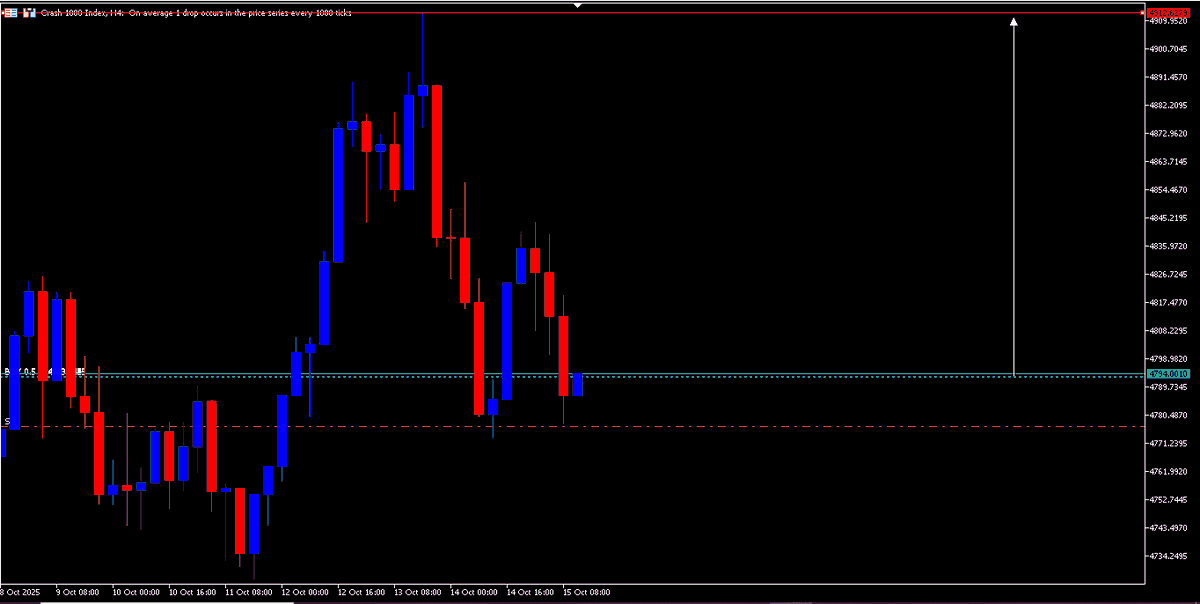Click price scale value 4872.9620
Screen dimensions: 1200x604
pos(1169,133)
